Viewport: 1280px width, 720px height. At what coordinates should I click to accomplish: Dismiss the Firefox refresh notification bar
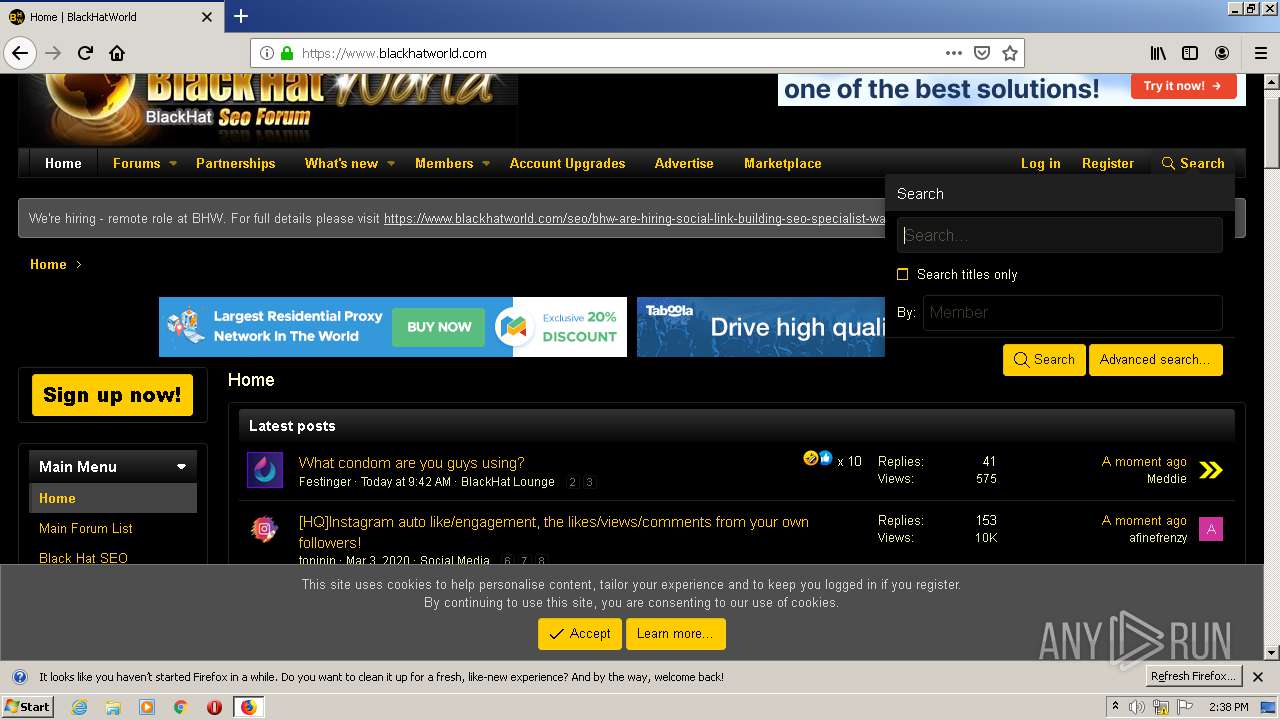tap(1258, 677)
